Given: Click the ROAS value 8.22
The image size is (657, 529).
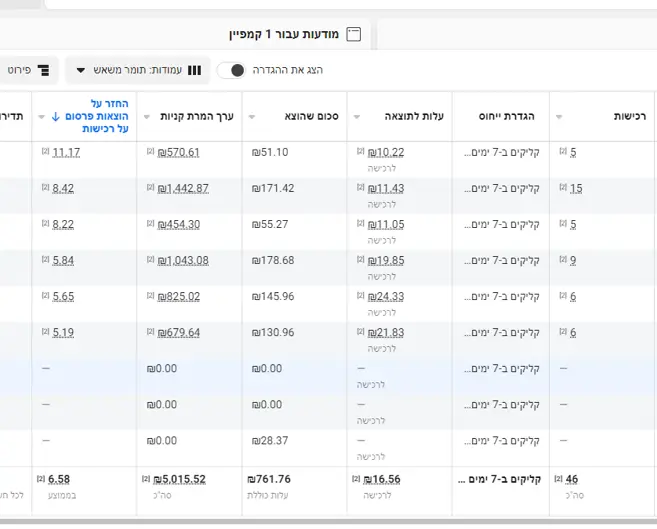Looking at the screenshot, I should coord(63,225).
